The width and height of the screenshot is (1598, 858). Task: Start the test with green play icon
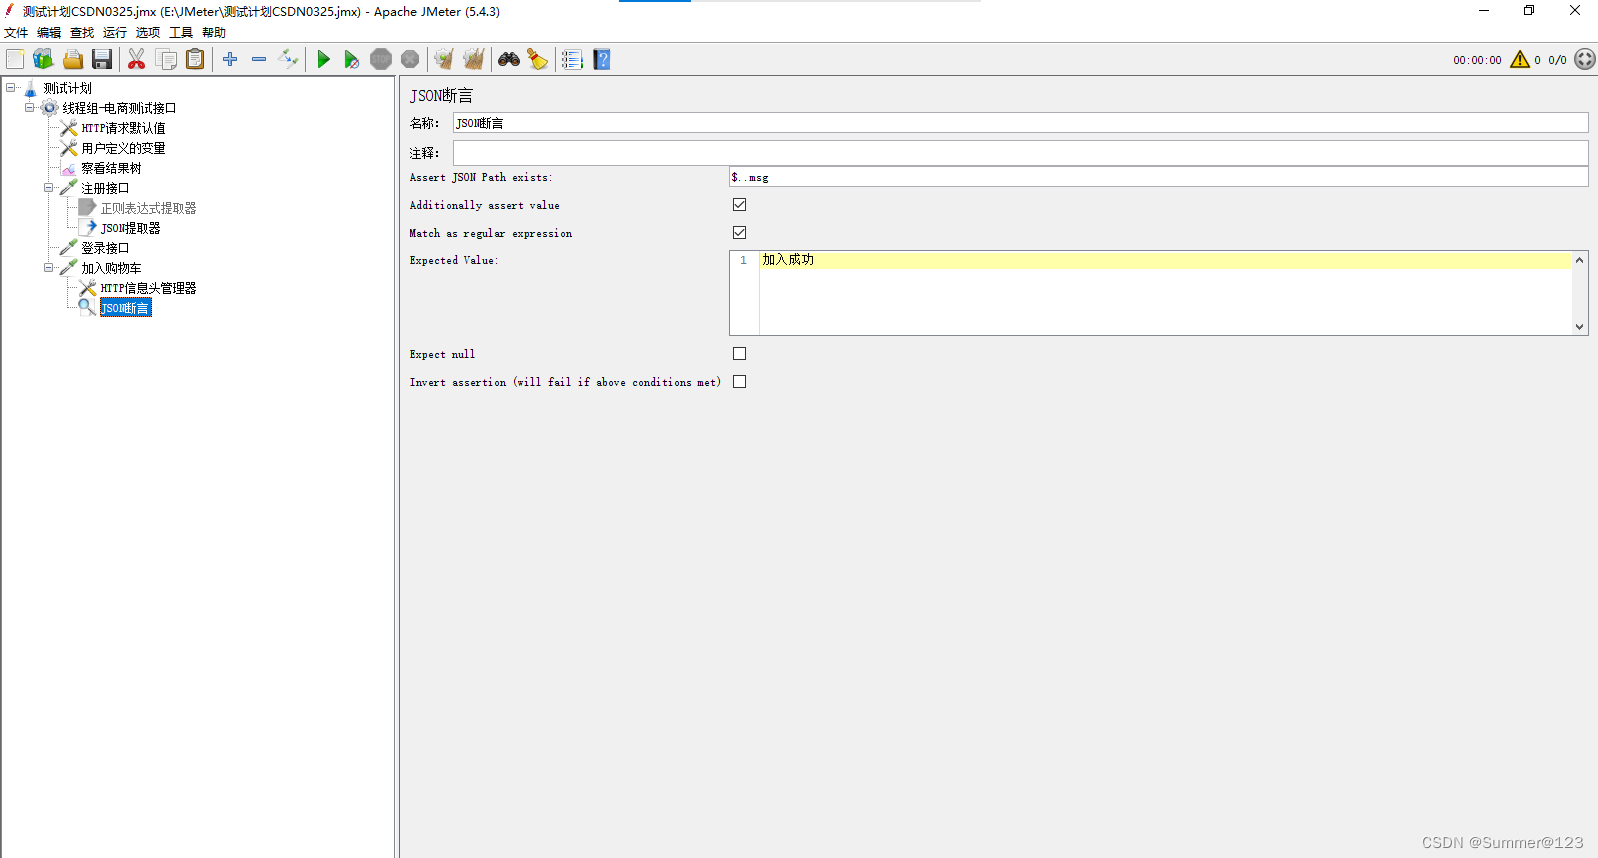[x=323, y=60]
